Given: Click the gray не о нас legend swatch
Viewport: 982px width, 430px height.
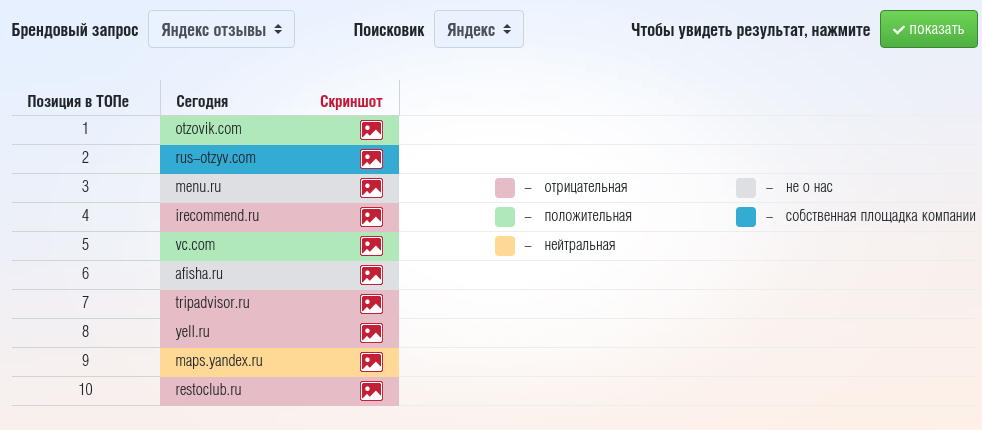Looking at the screenshot, I should click(746, 188).
